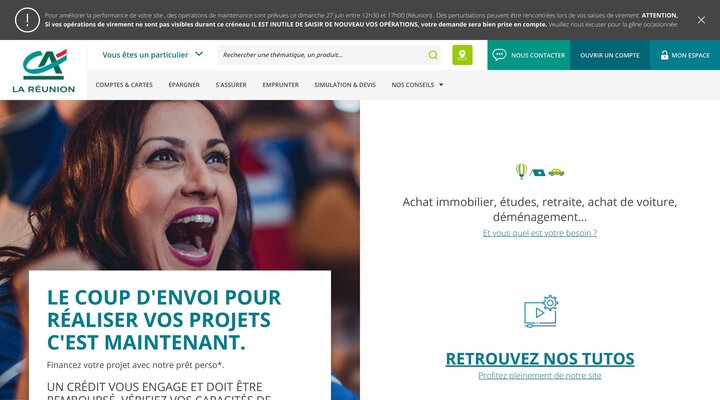Click the video tutorial screen icon
The image size is (720, 400).
coord(541,311)
